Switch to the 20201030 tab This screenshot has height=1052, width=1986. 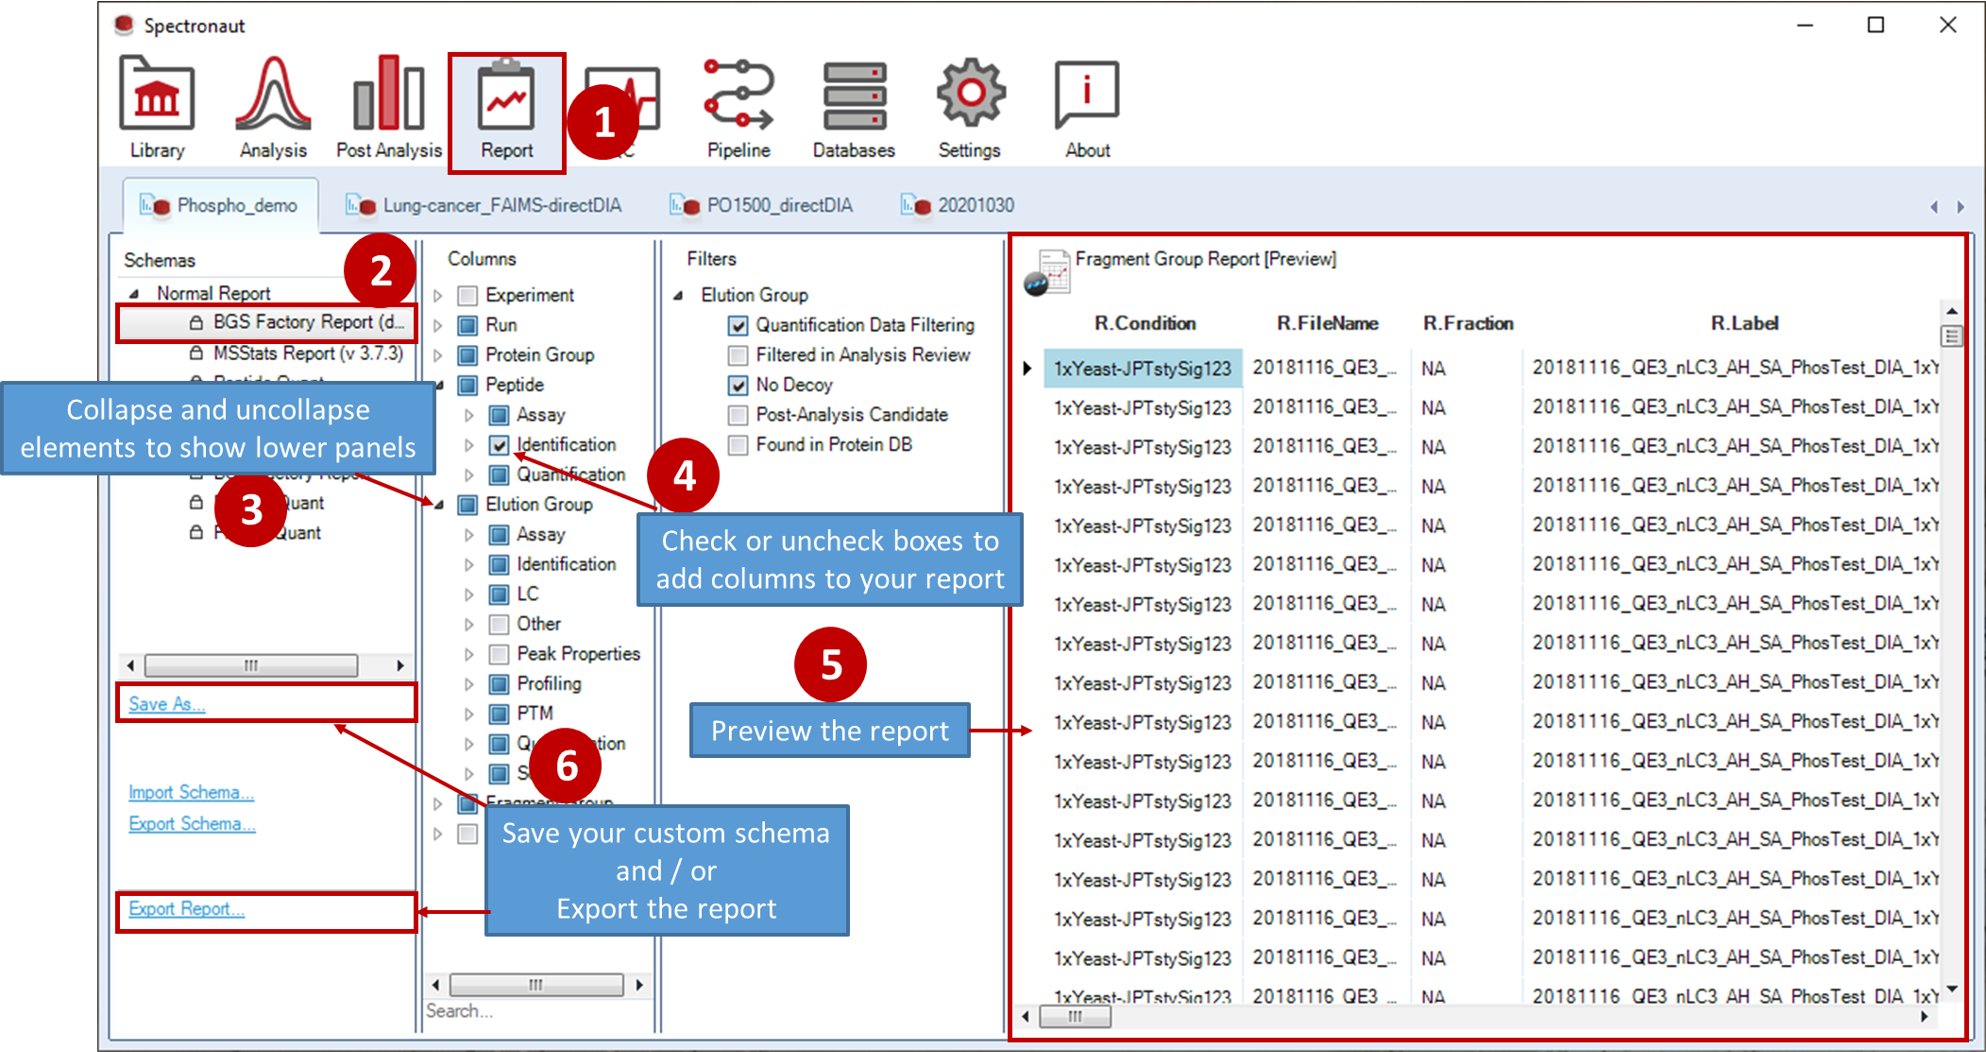[x=958, y=206]
